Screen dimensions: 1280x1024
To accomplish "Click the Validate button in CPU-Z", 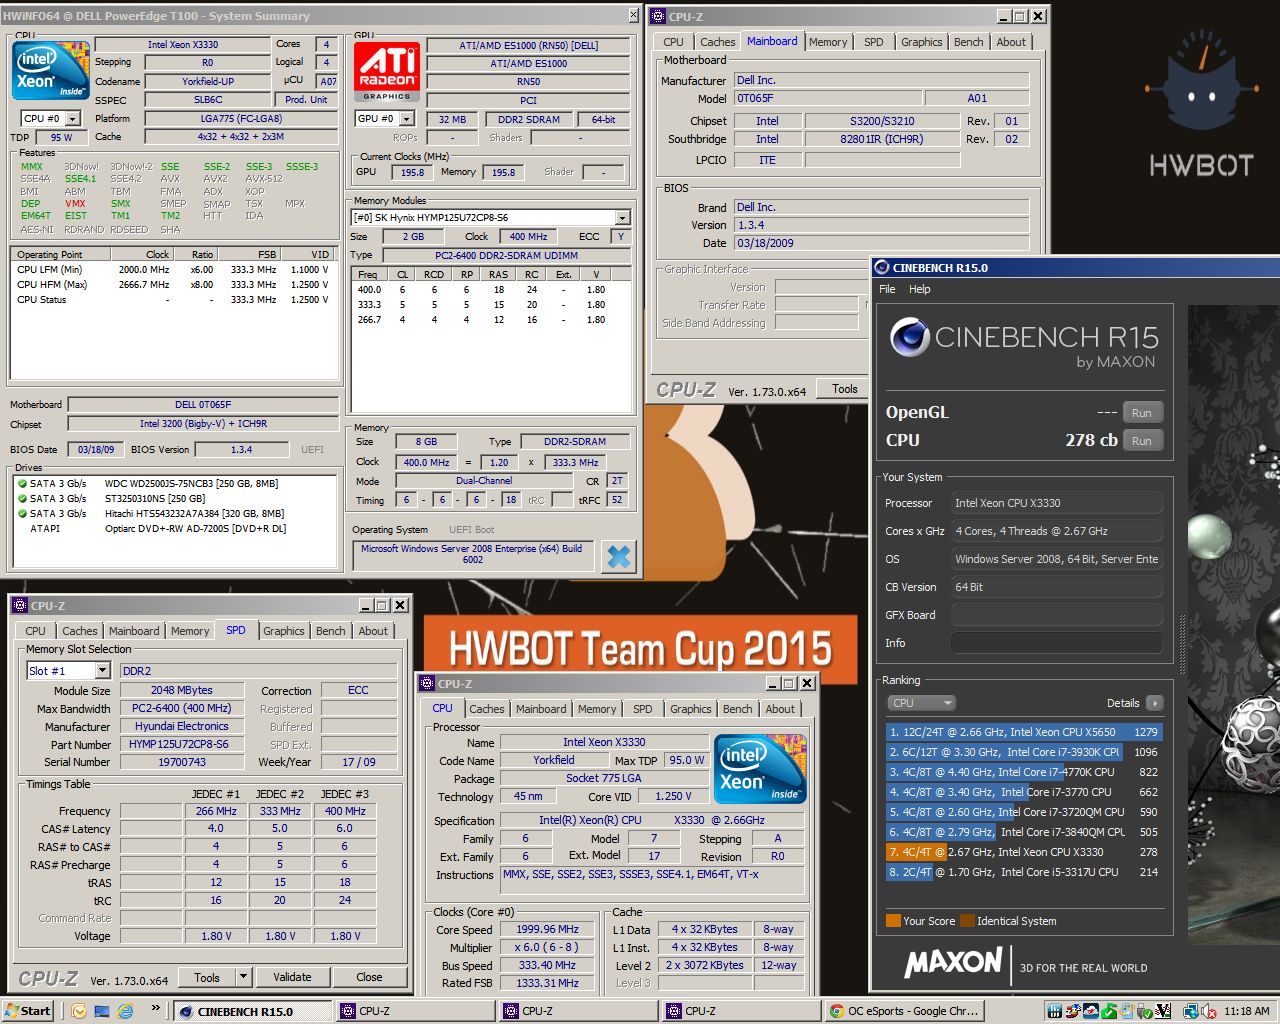I will coord(292,978).
